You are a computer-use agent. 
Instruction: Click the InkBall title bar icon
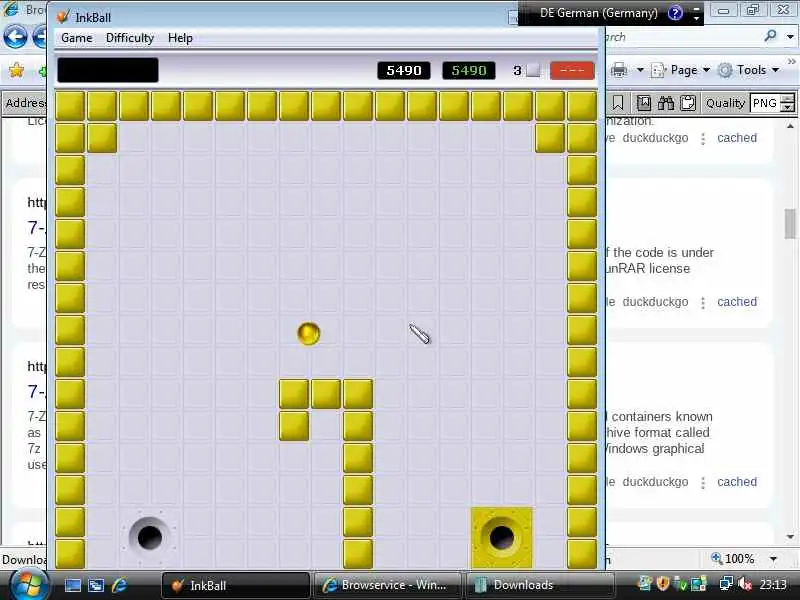pos(63,16)
